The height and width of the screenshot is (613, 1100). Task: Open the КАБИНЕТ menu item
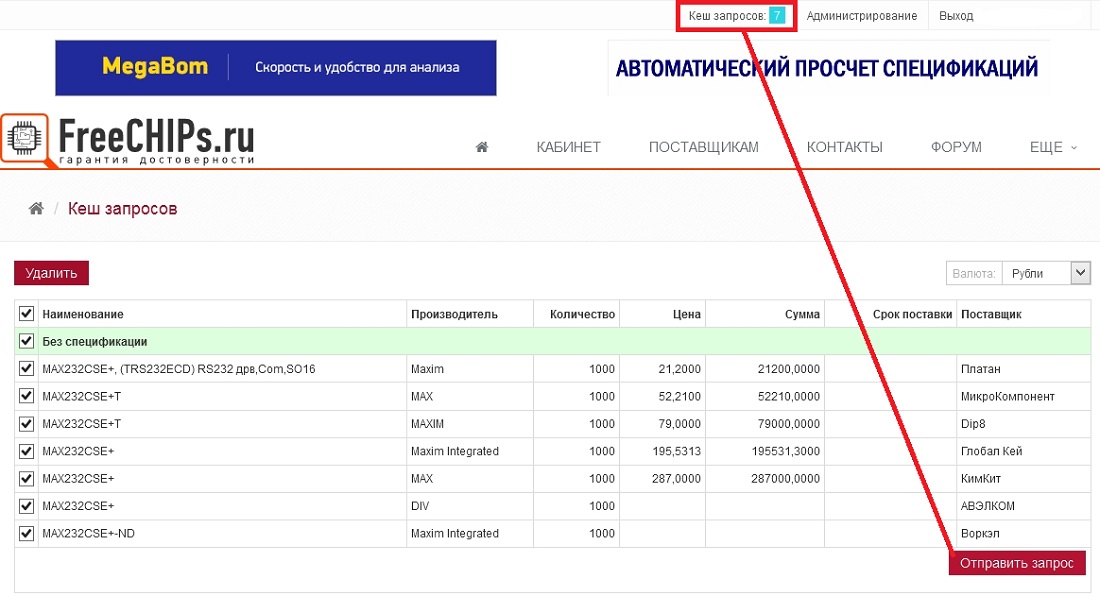click(568, 147)
